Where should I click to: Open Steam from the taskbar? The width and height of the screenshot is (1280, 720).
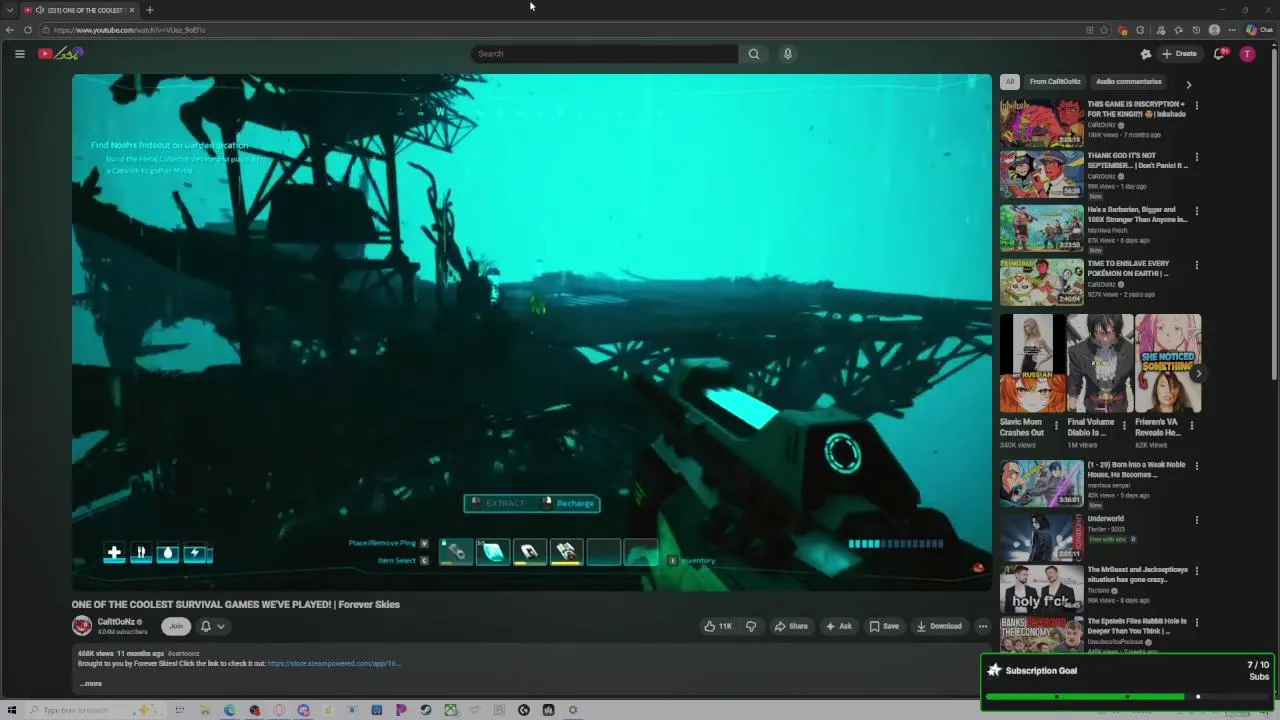click(426, 710)
